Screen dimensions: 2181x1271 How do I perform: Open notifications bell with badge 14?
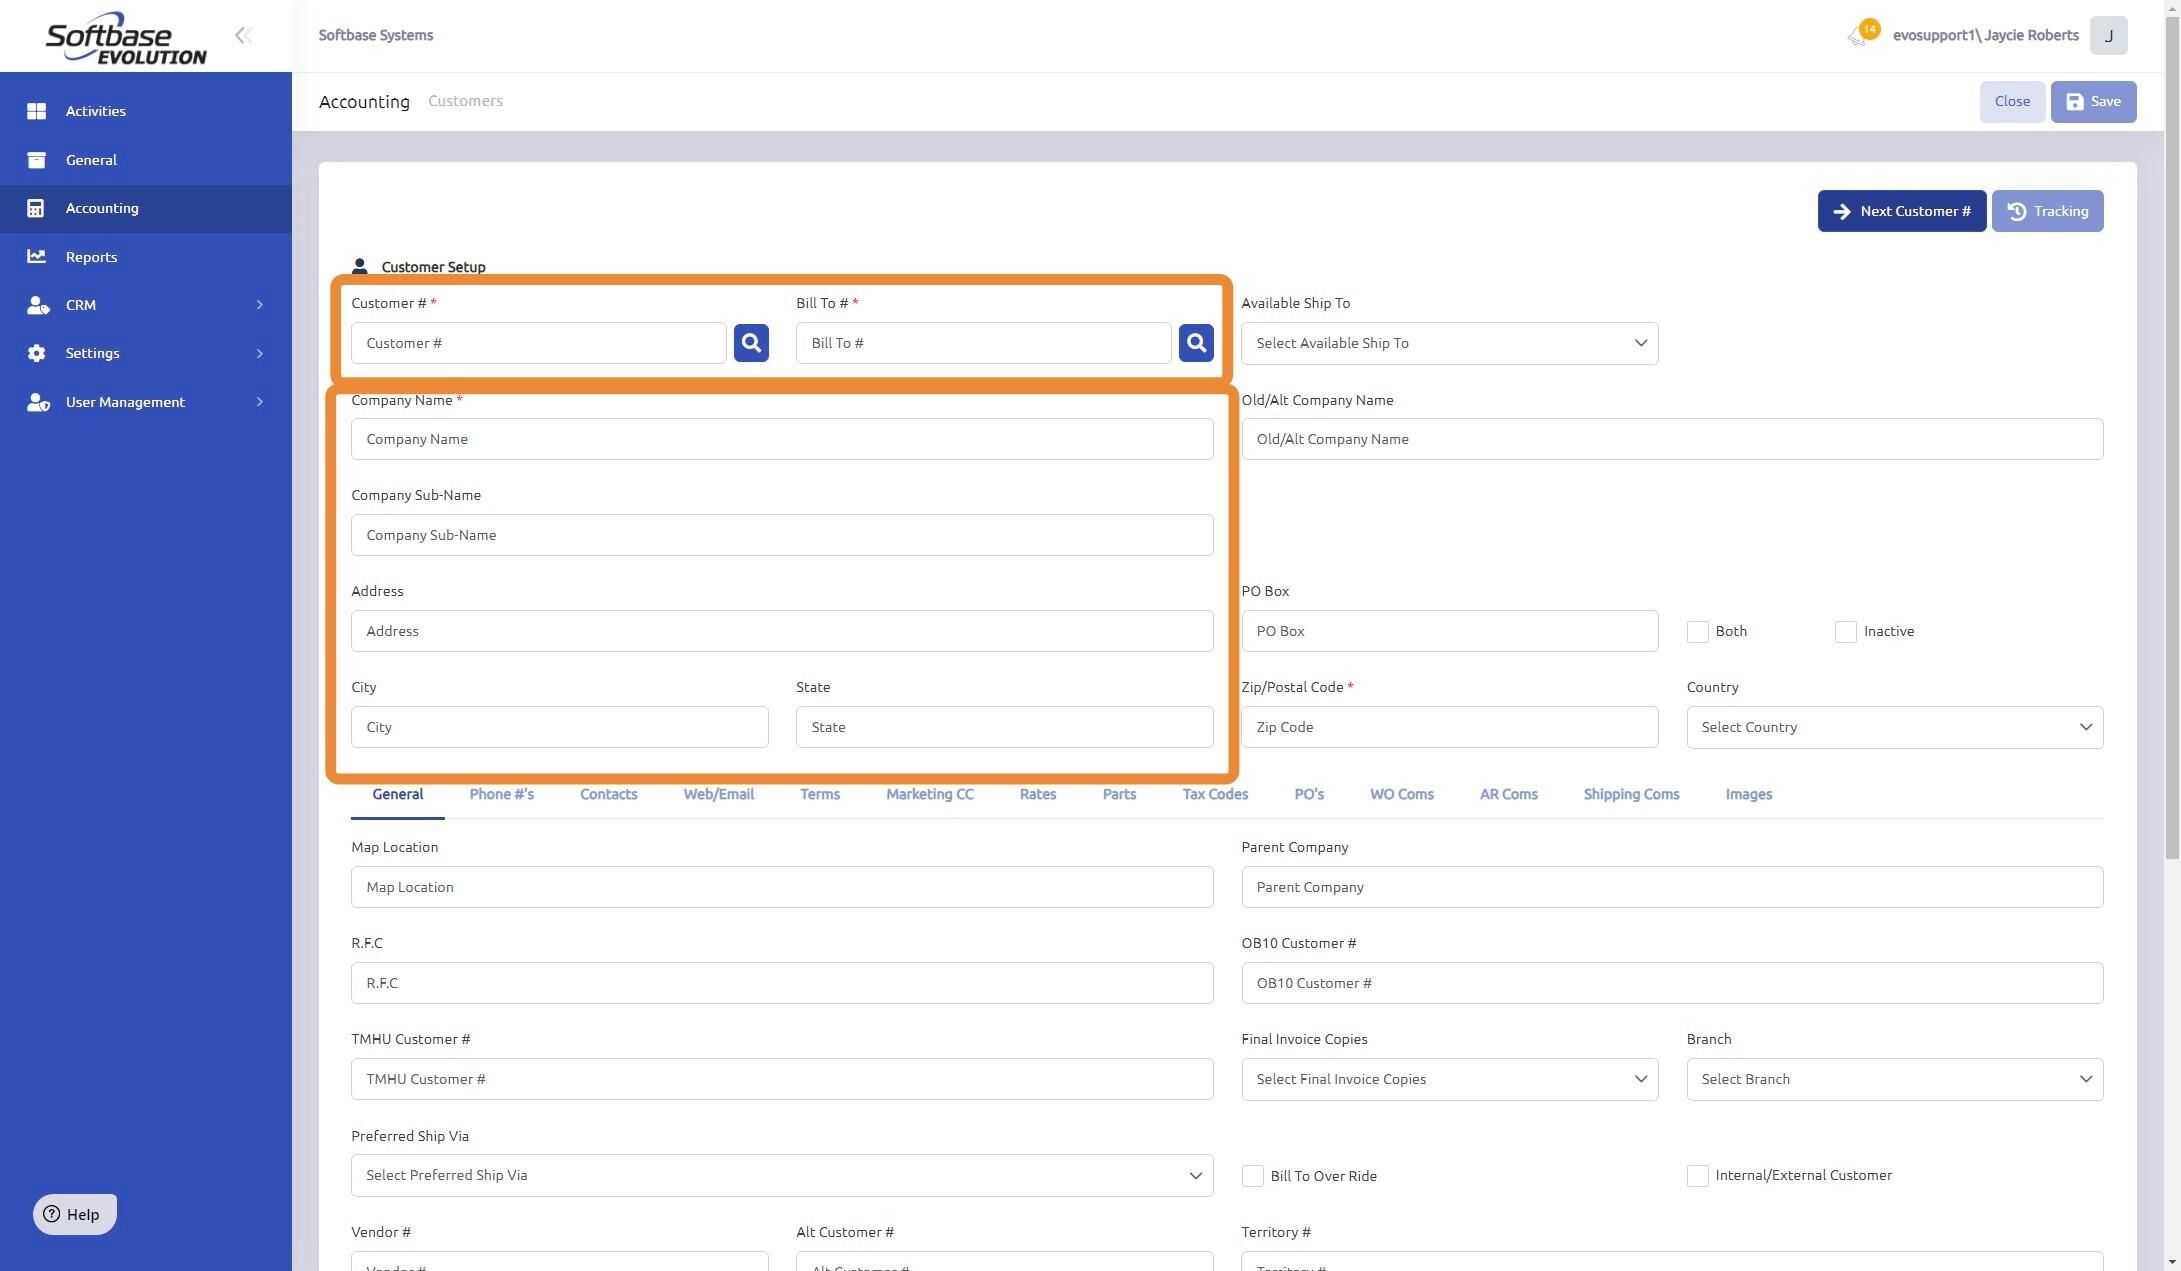click(x=1858, y=36)
